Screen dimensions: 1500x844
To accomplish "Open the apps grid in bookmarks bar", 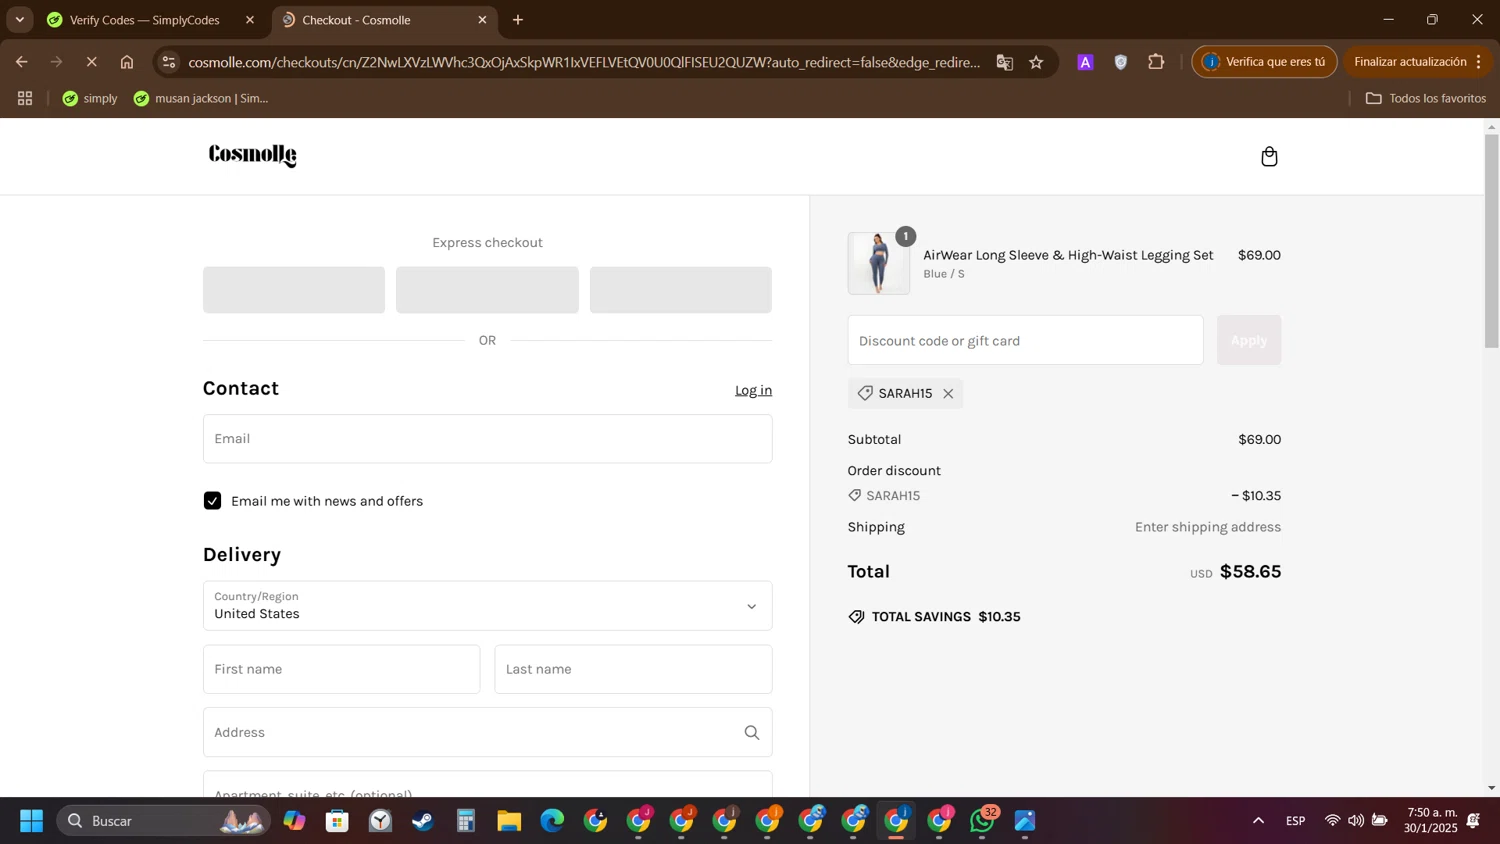I will [25, 98].
